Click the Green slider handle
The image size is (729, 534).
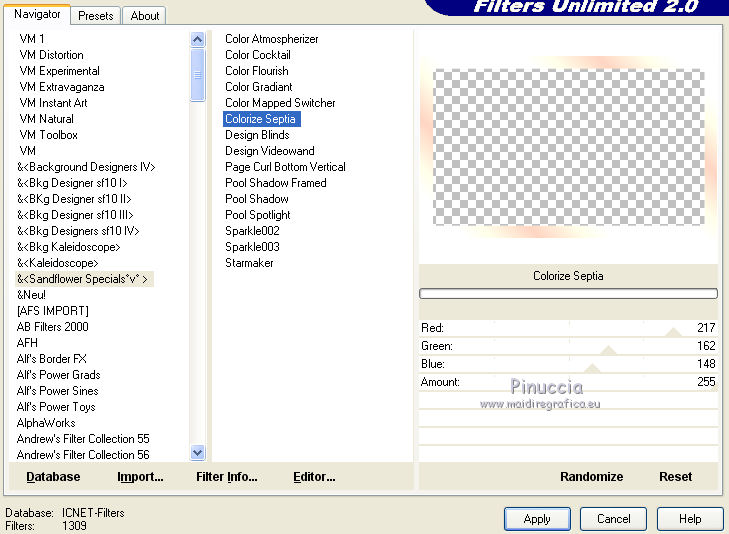[x=608, y=349]
